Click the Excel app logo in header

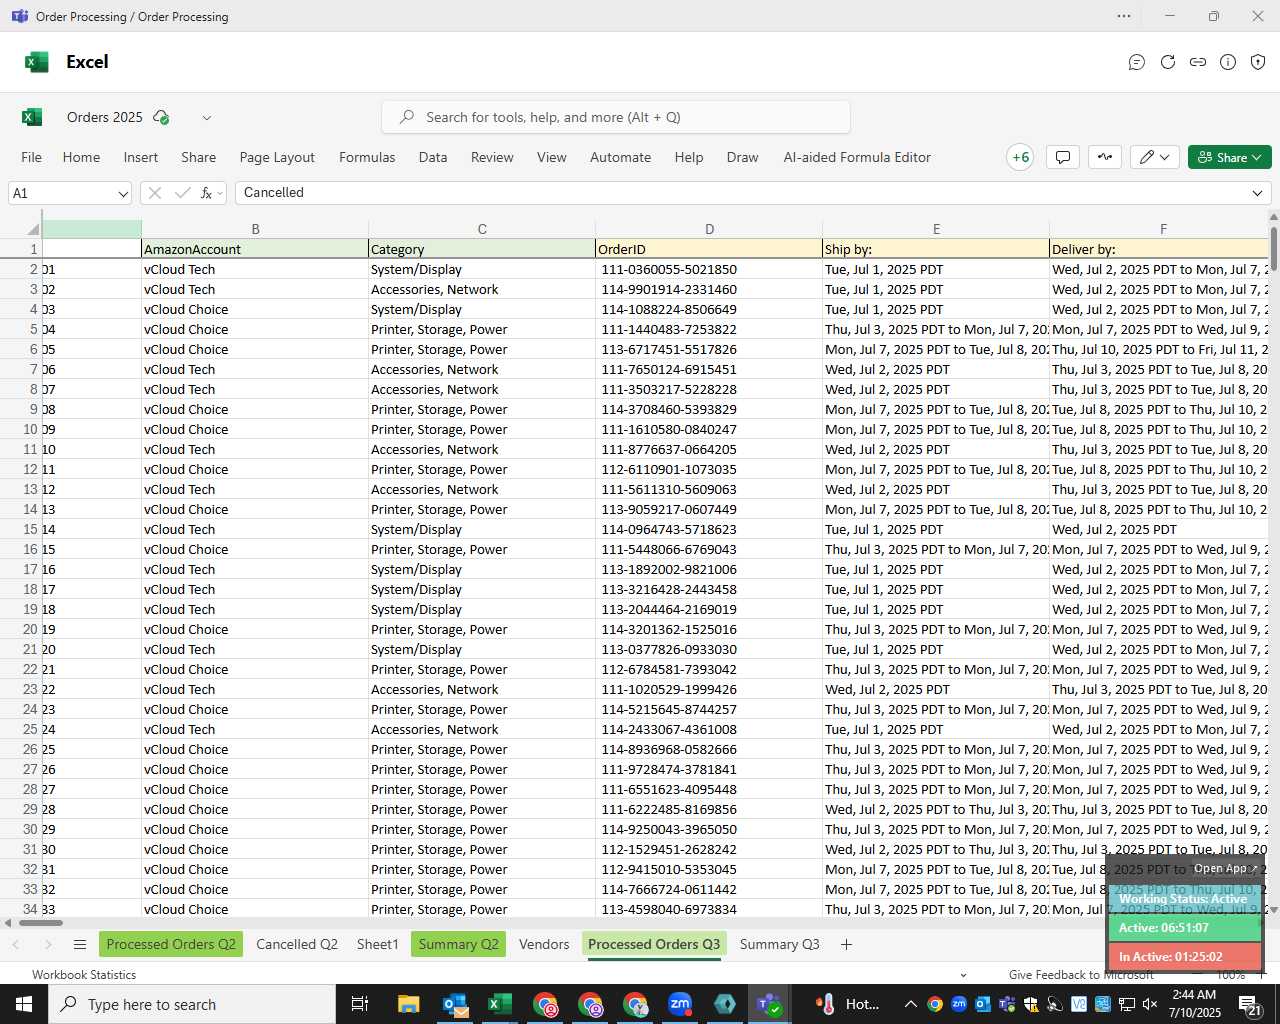pos(37,62)
